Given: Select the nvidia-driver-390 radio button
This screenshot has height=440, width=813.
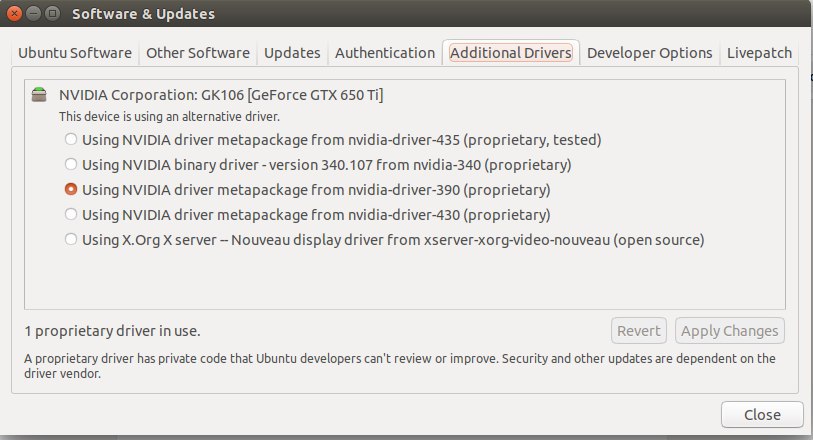Looking at the screenshot, I should (x=71, y=189).
